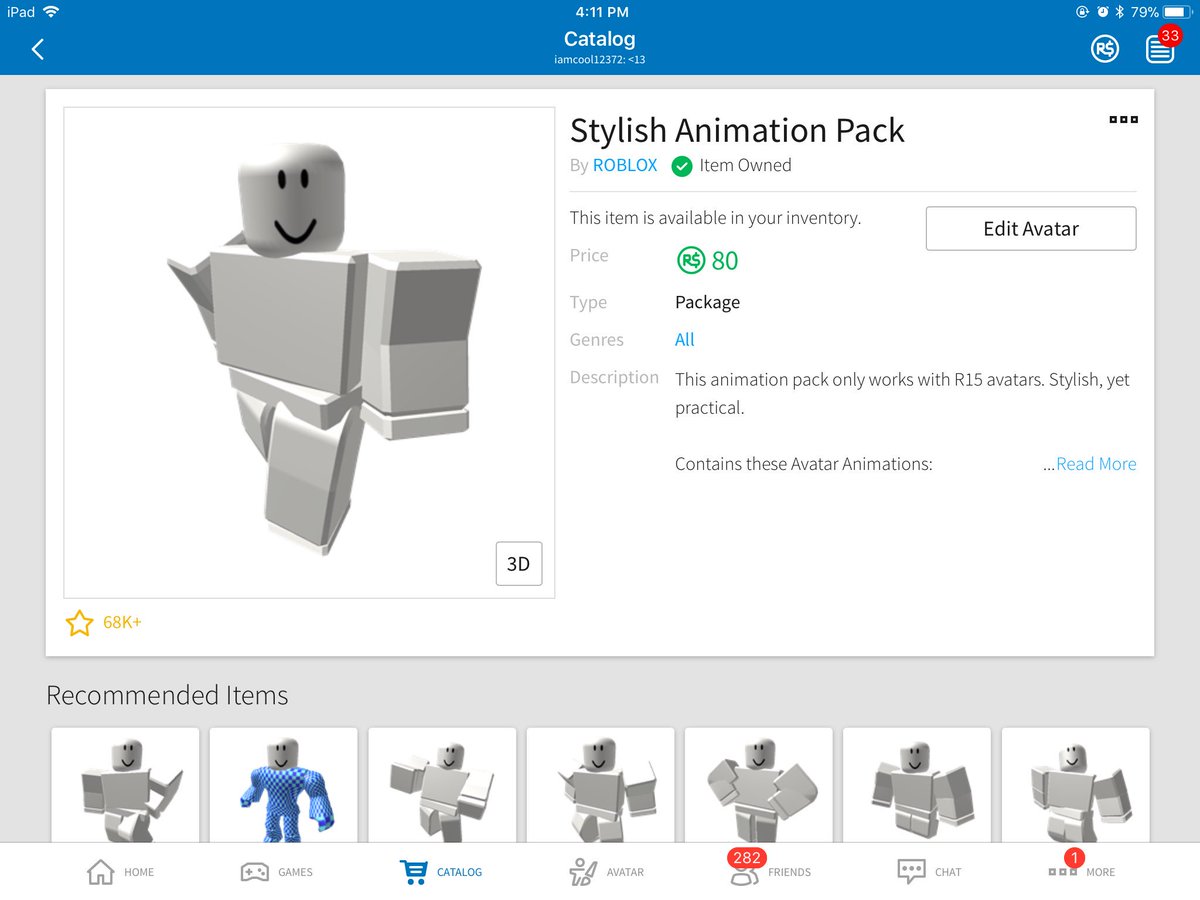Tap the green Item Owned checkmark
Viewport: 1200px width, 900px height.
[x=682, y=166]
